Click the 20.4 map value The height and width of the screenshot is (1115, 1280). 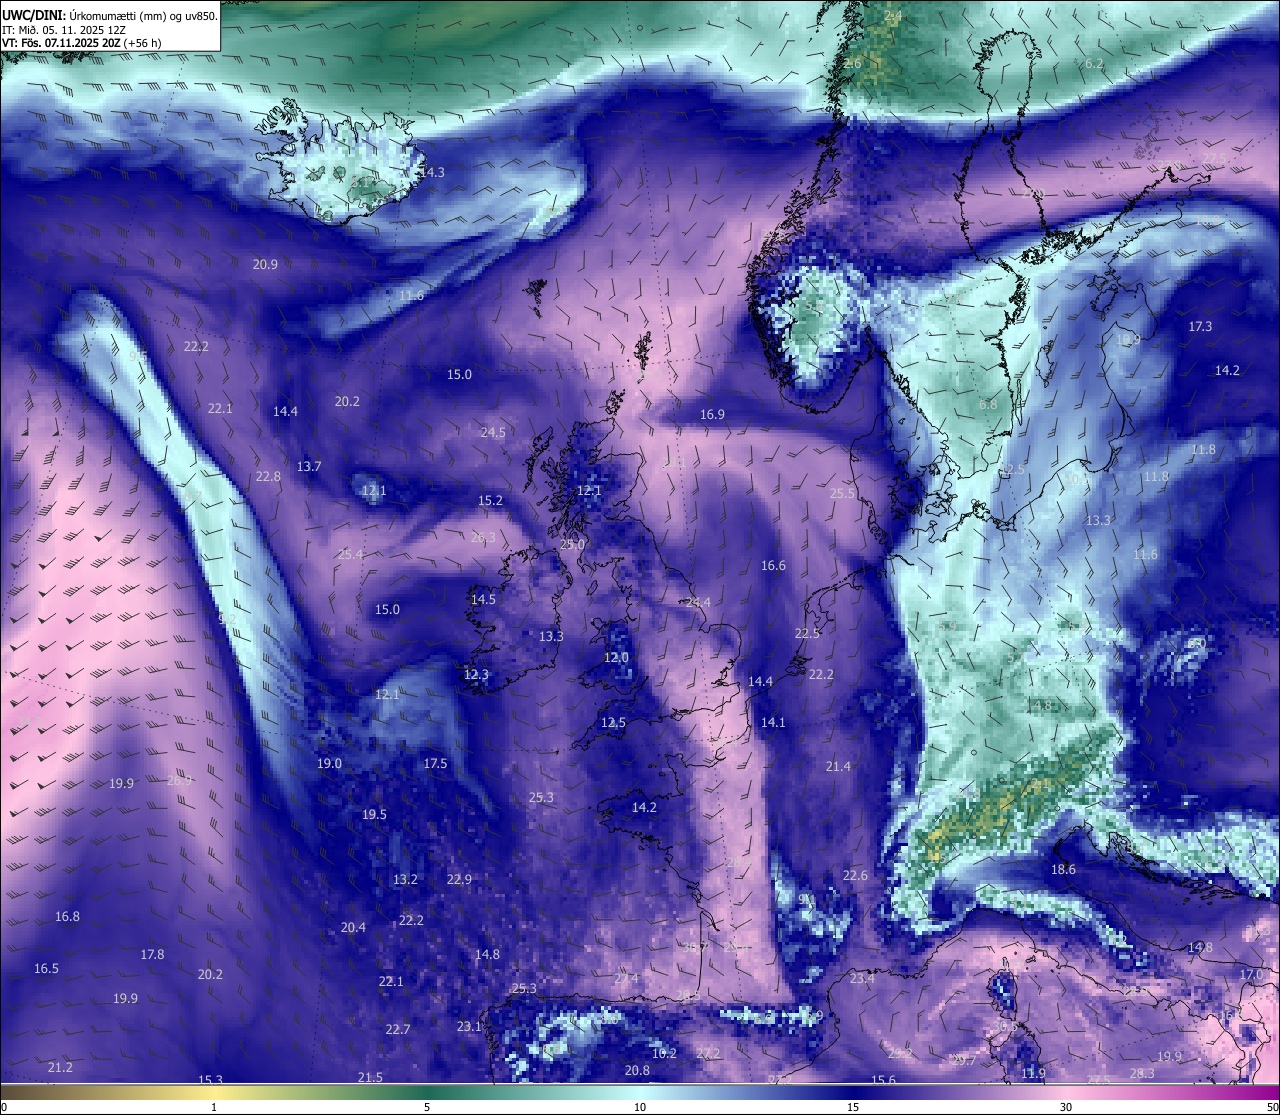[353, 927]
